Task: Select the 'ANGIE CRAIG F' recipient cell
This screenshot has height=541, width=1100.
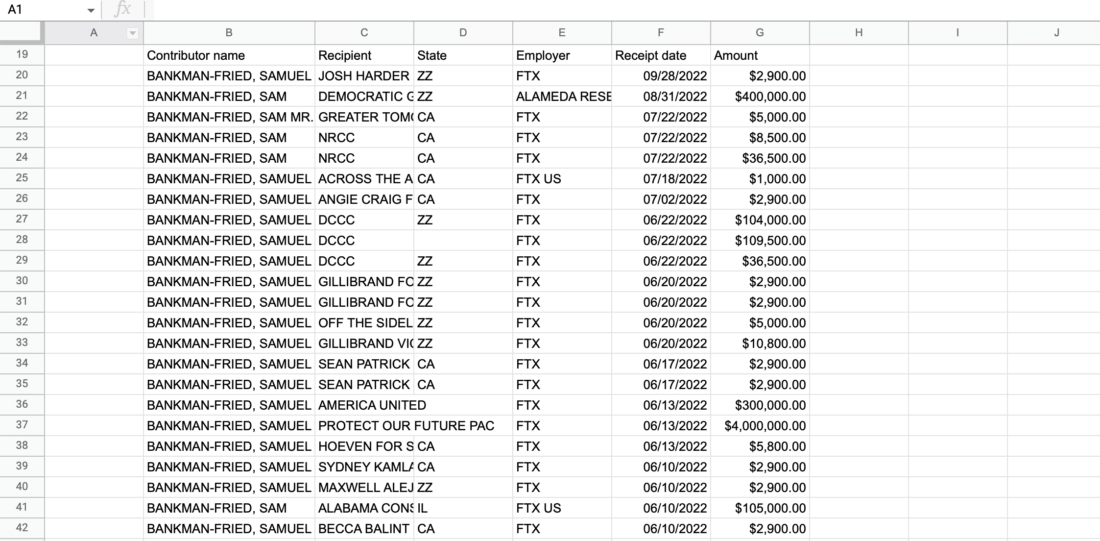Action: [364, 199]
